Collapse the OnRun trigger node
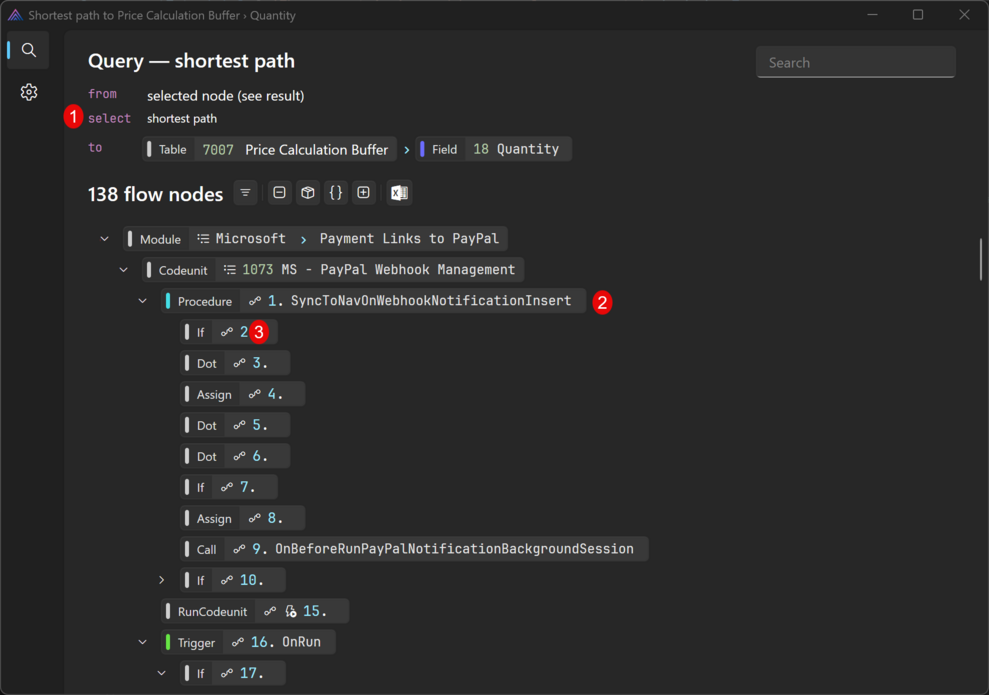Screen dimensions: 989x695 coord(143,642)
